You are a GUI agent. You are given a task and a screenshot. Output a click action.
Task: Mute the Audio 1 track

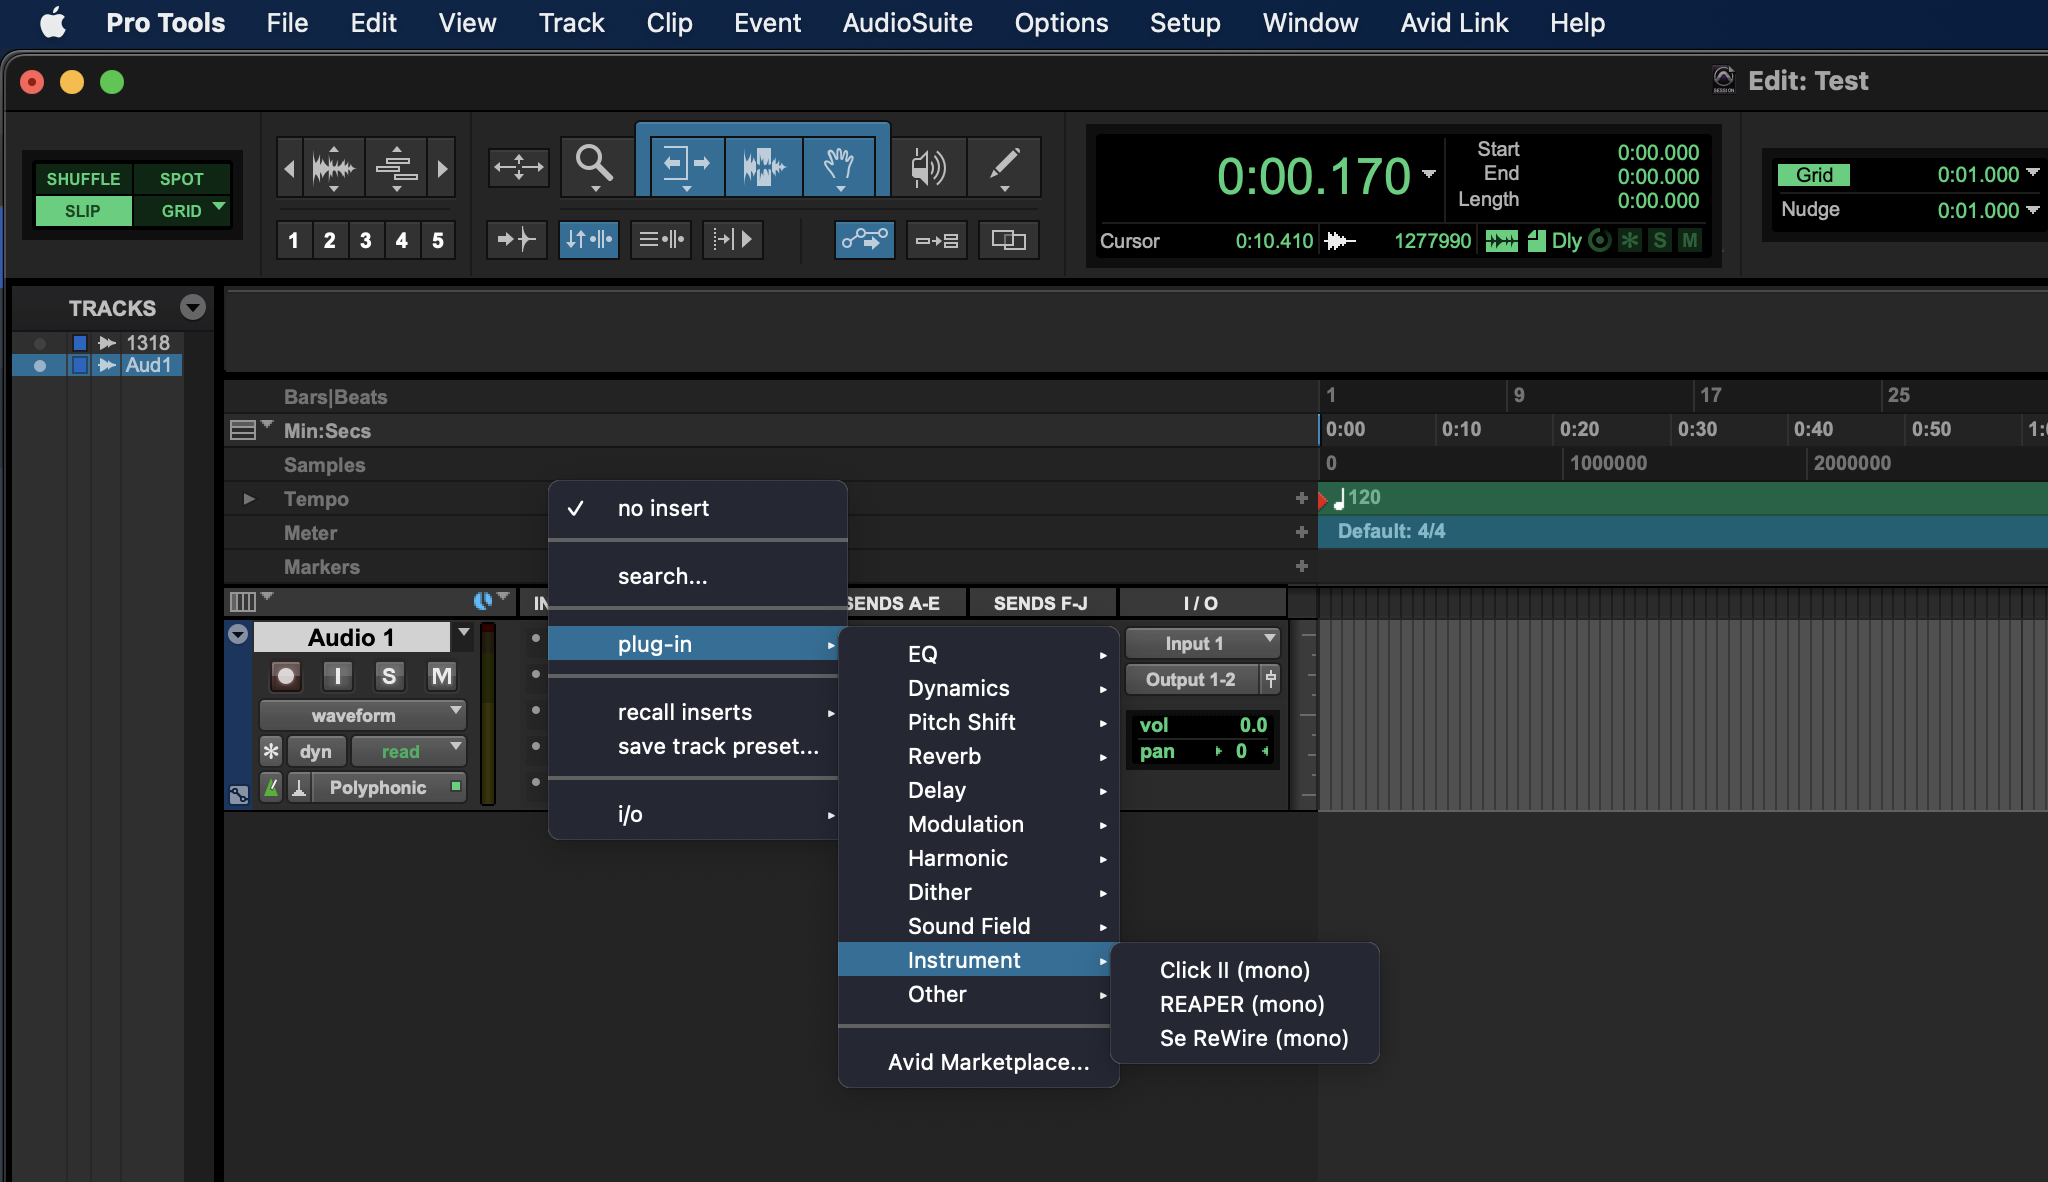click(x=441, y=677)
